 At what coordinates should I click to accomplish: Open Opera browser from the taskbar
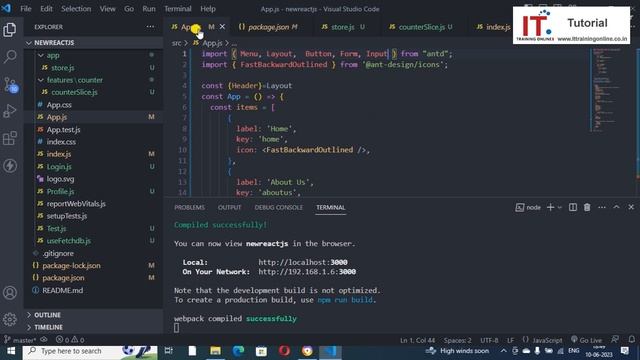coord(284,351)
